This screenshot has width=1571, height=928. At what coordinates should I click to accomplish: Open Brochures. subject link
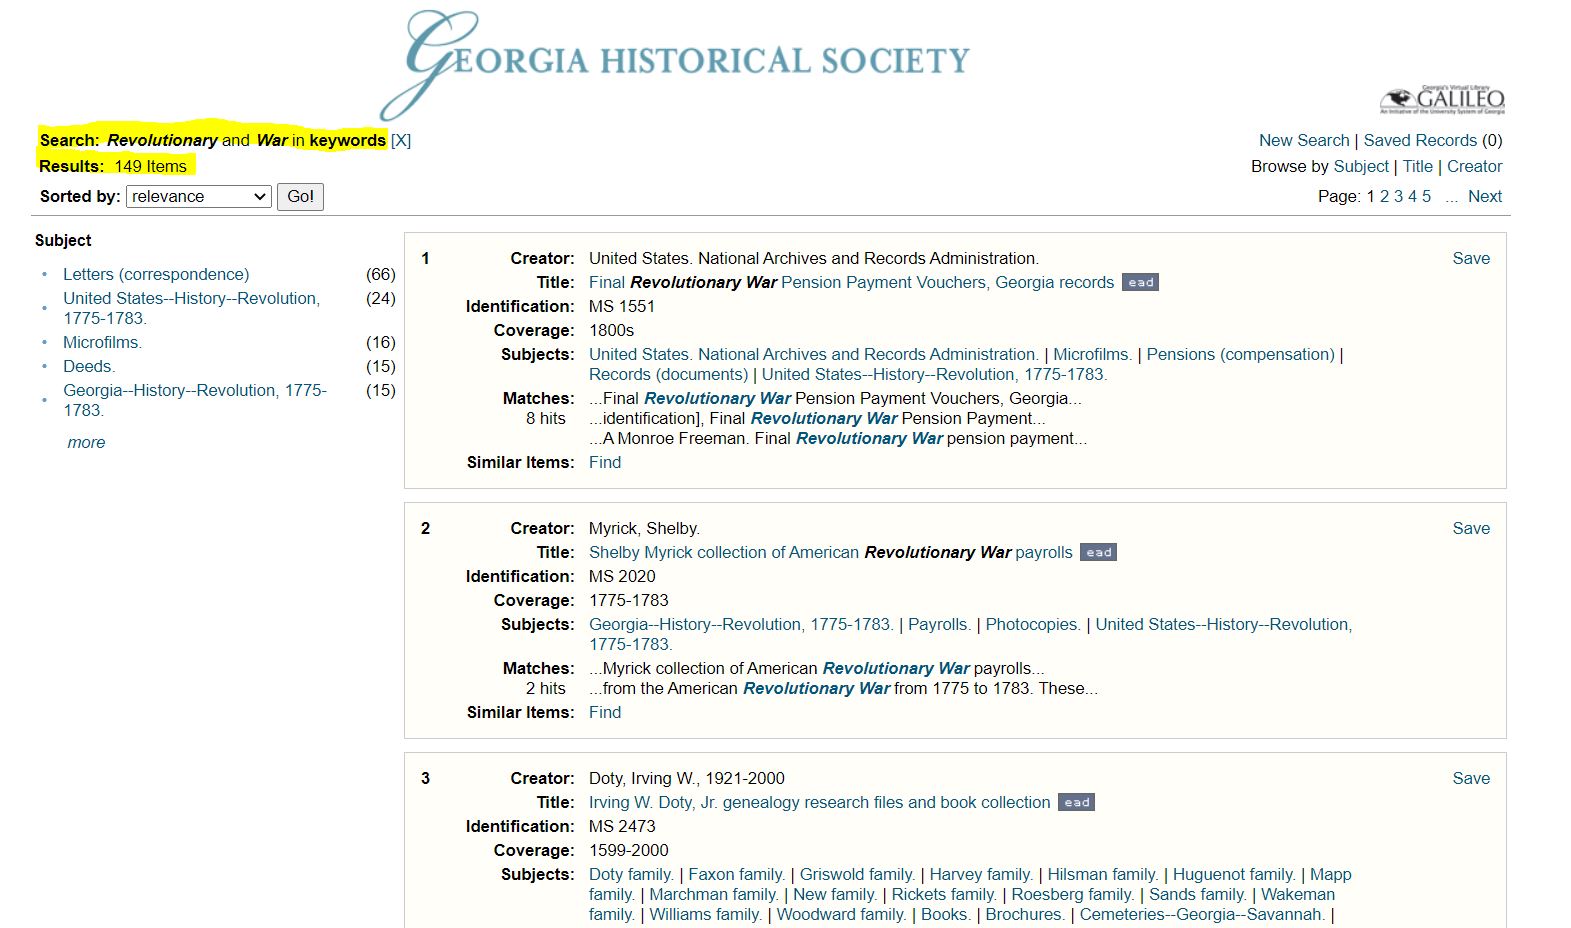click(x=1025, y=914)
